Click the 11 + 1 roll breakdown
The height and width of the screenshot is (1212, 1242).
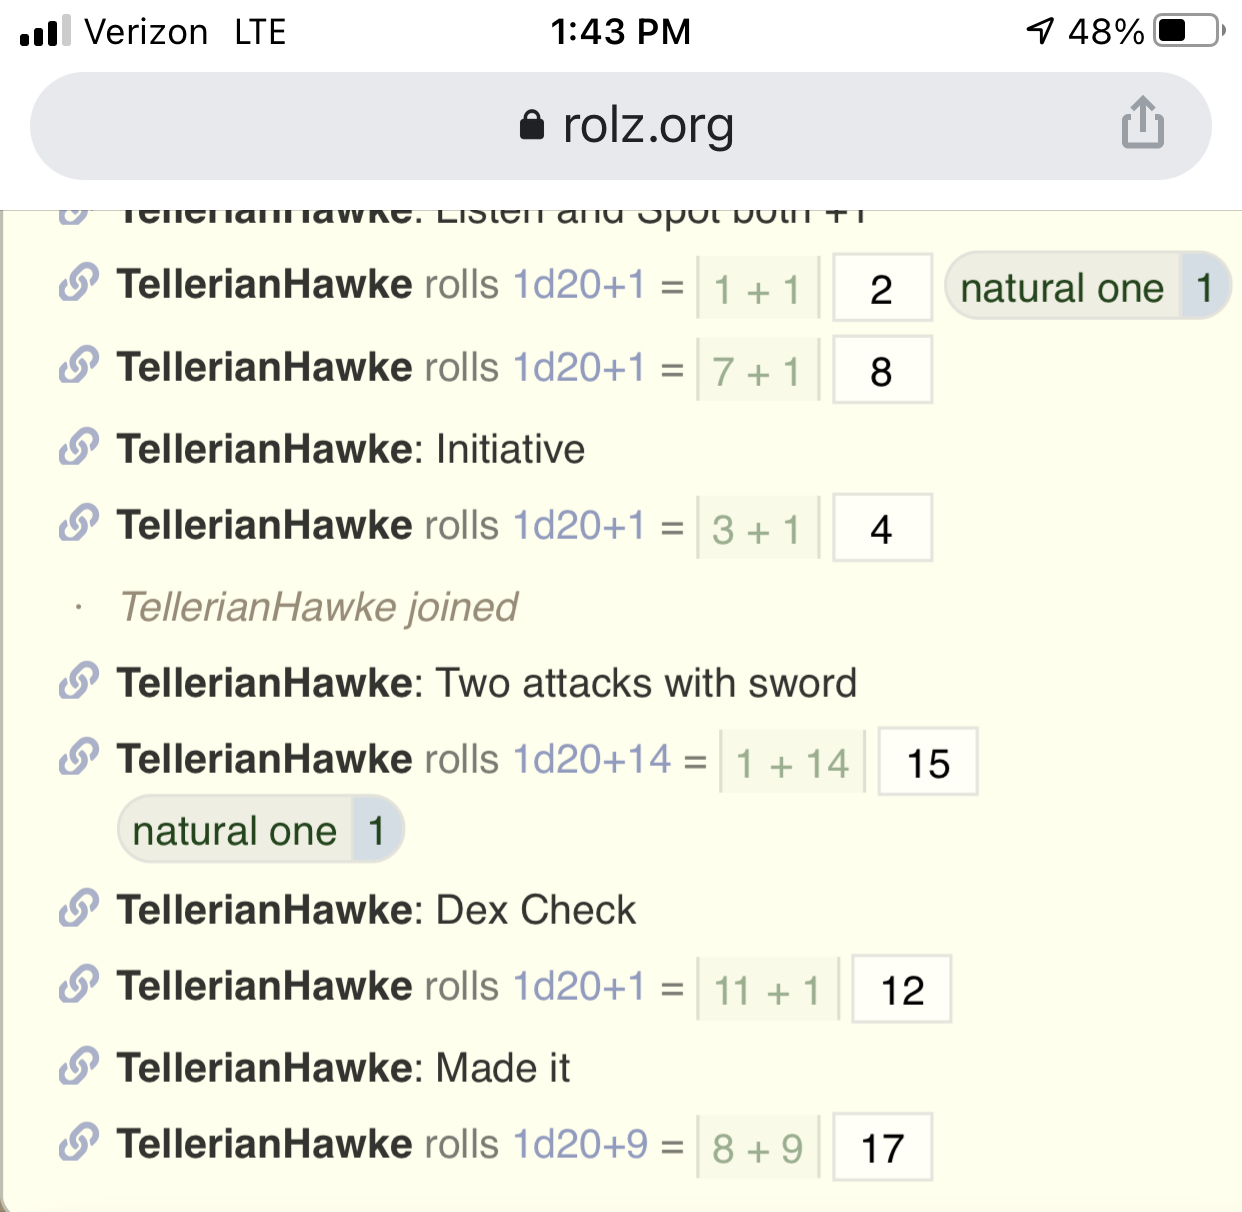(x=767, y=990)
